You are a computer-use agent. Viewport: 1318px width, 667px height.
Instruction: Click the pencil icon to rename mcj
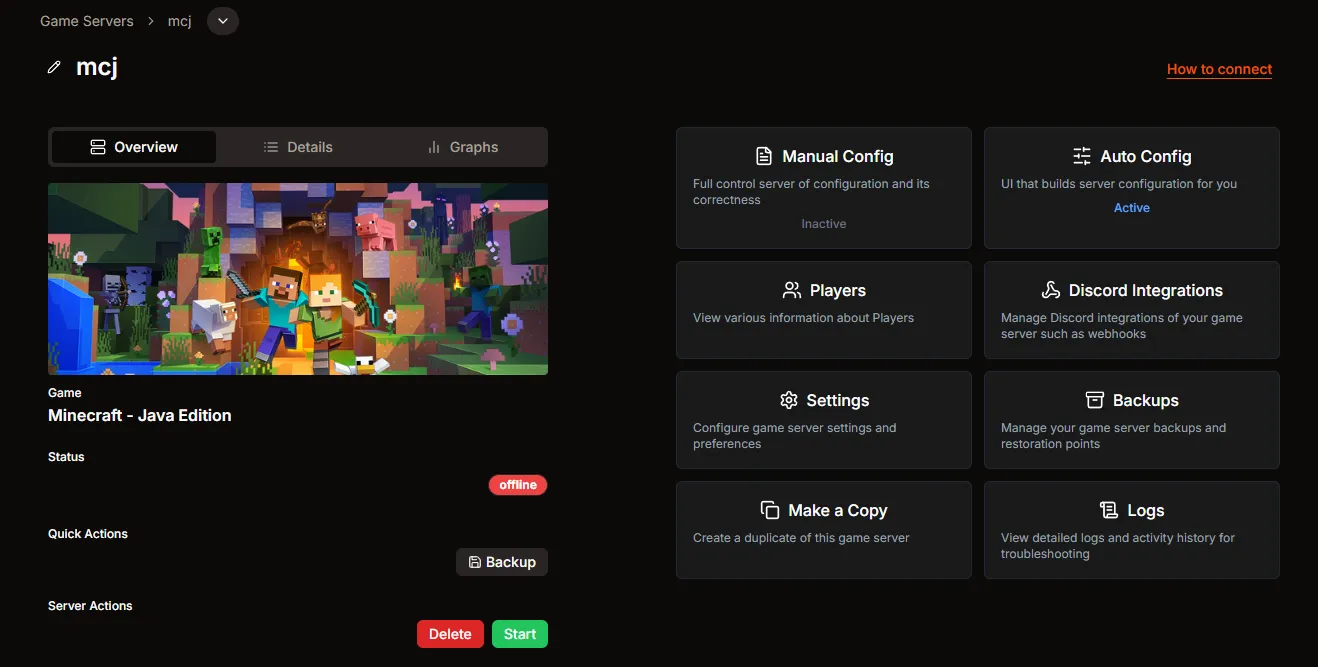click(53, 67)
